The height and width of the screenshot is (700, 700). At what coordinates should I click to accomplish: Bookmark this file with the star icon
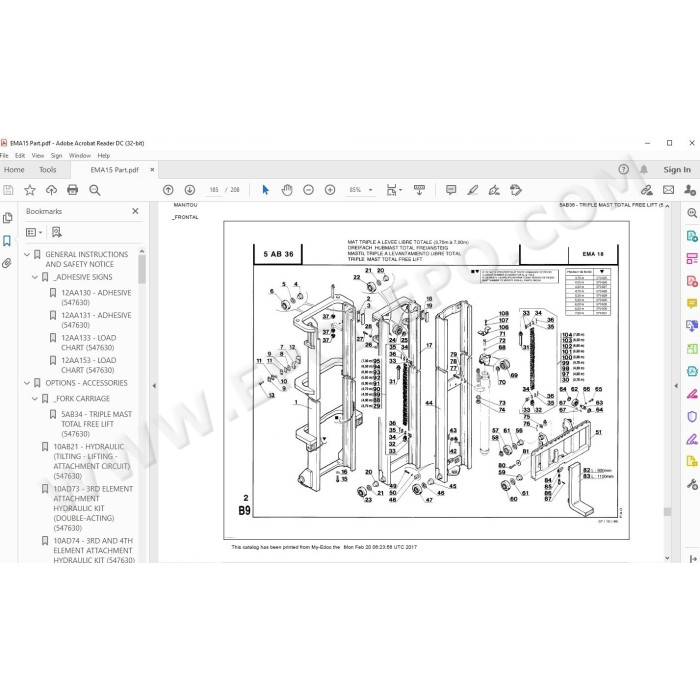30,190
